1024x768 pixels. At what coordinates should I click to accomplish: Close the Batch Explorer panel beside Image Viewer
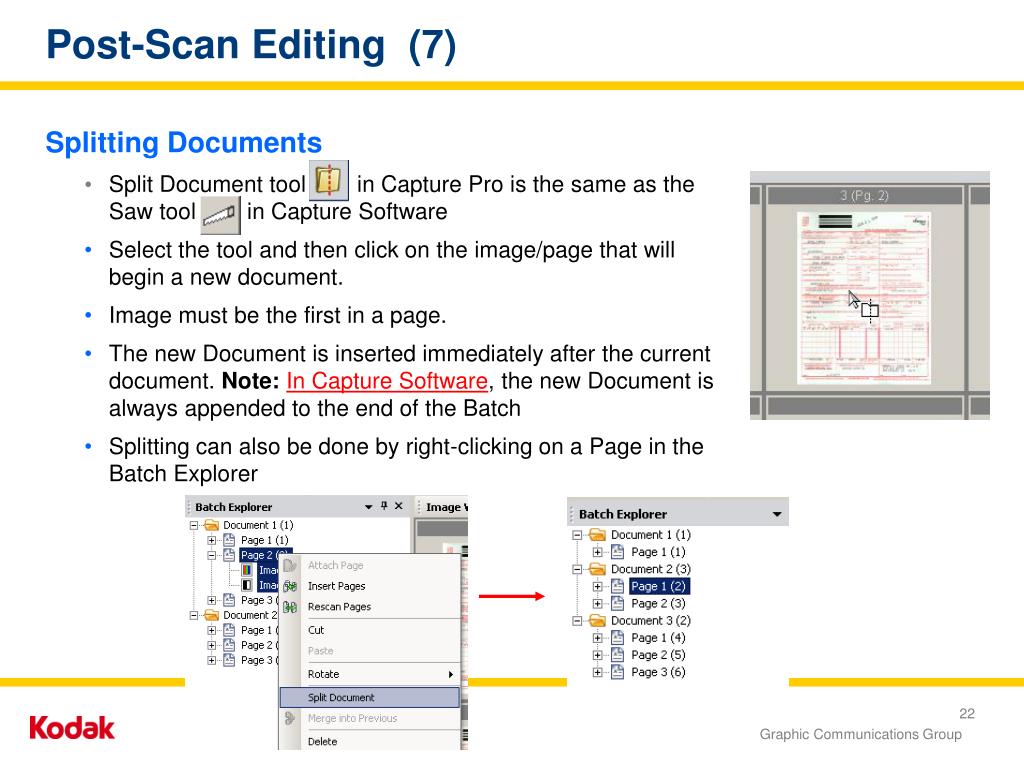pos(398,505)
